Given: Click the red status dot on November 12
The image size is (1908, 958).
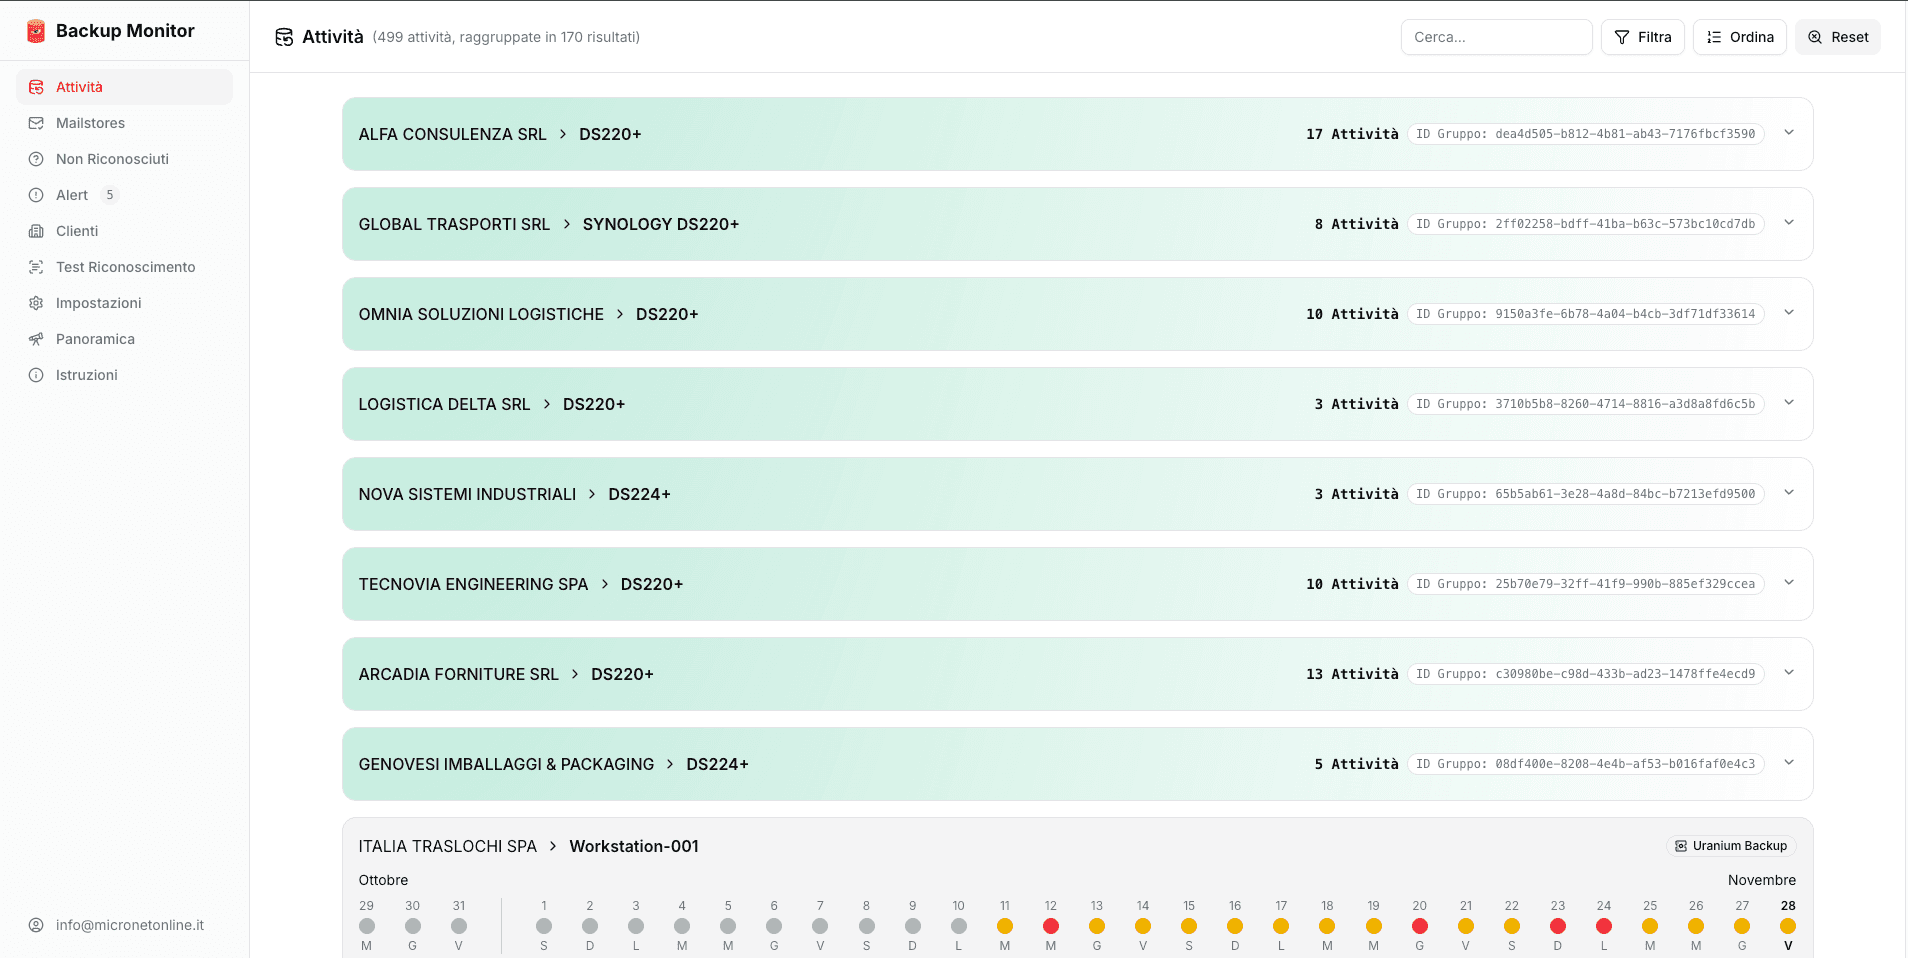Looking at the screenshot, I should coord(1050,927).
